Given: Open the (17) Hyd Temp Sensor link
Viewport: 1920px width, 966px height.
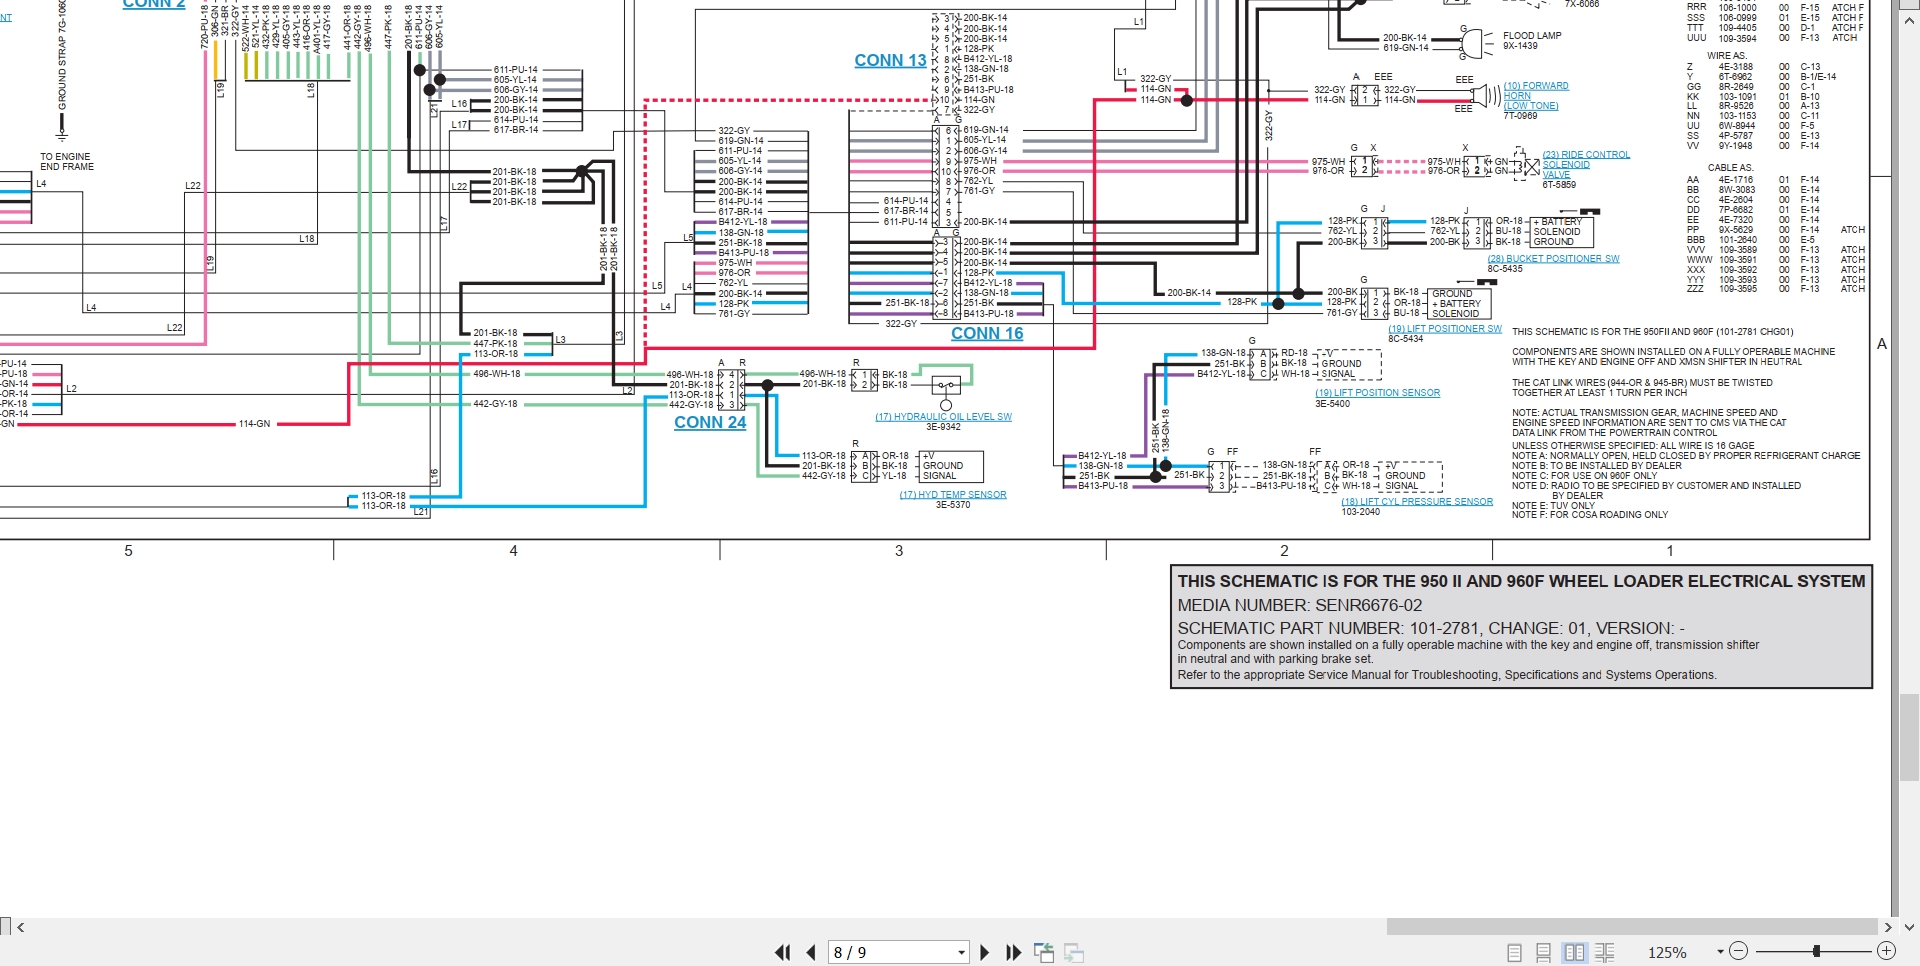Looking at the screenshot, I should pos(953,495).
